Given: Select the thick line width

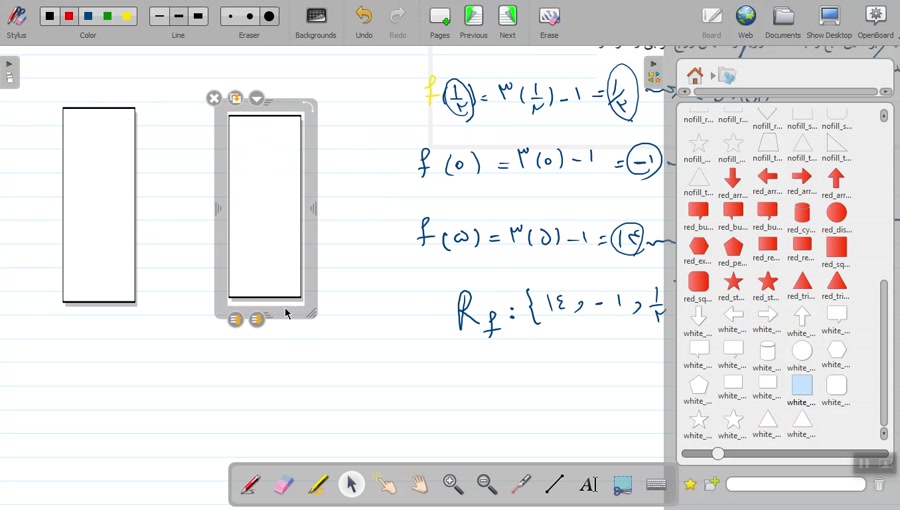Looking at the screenshot, I should click(x=198, y=16).
